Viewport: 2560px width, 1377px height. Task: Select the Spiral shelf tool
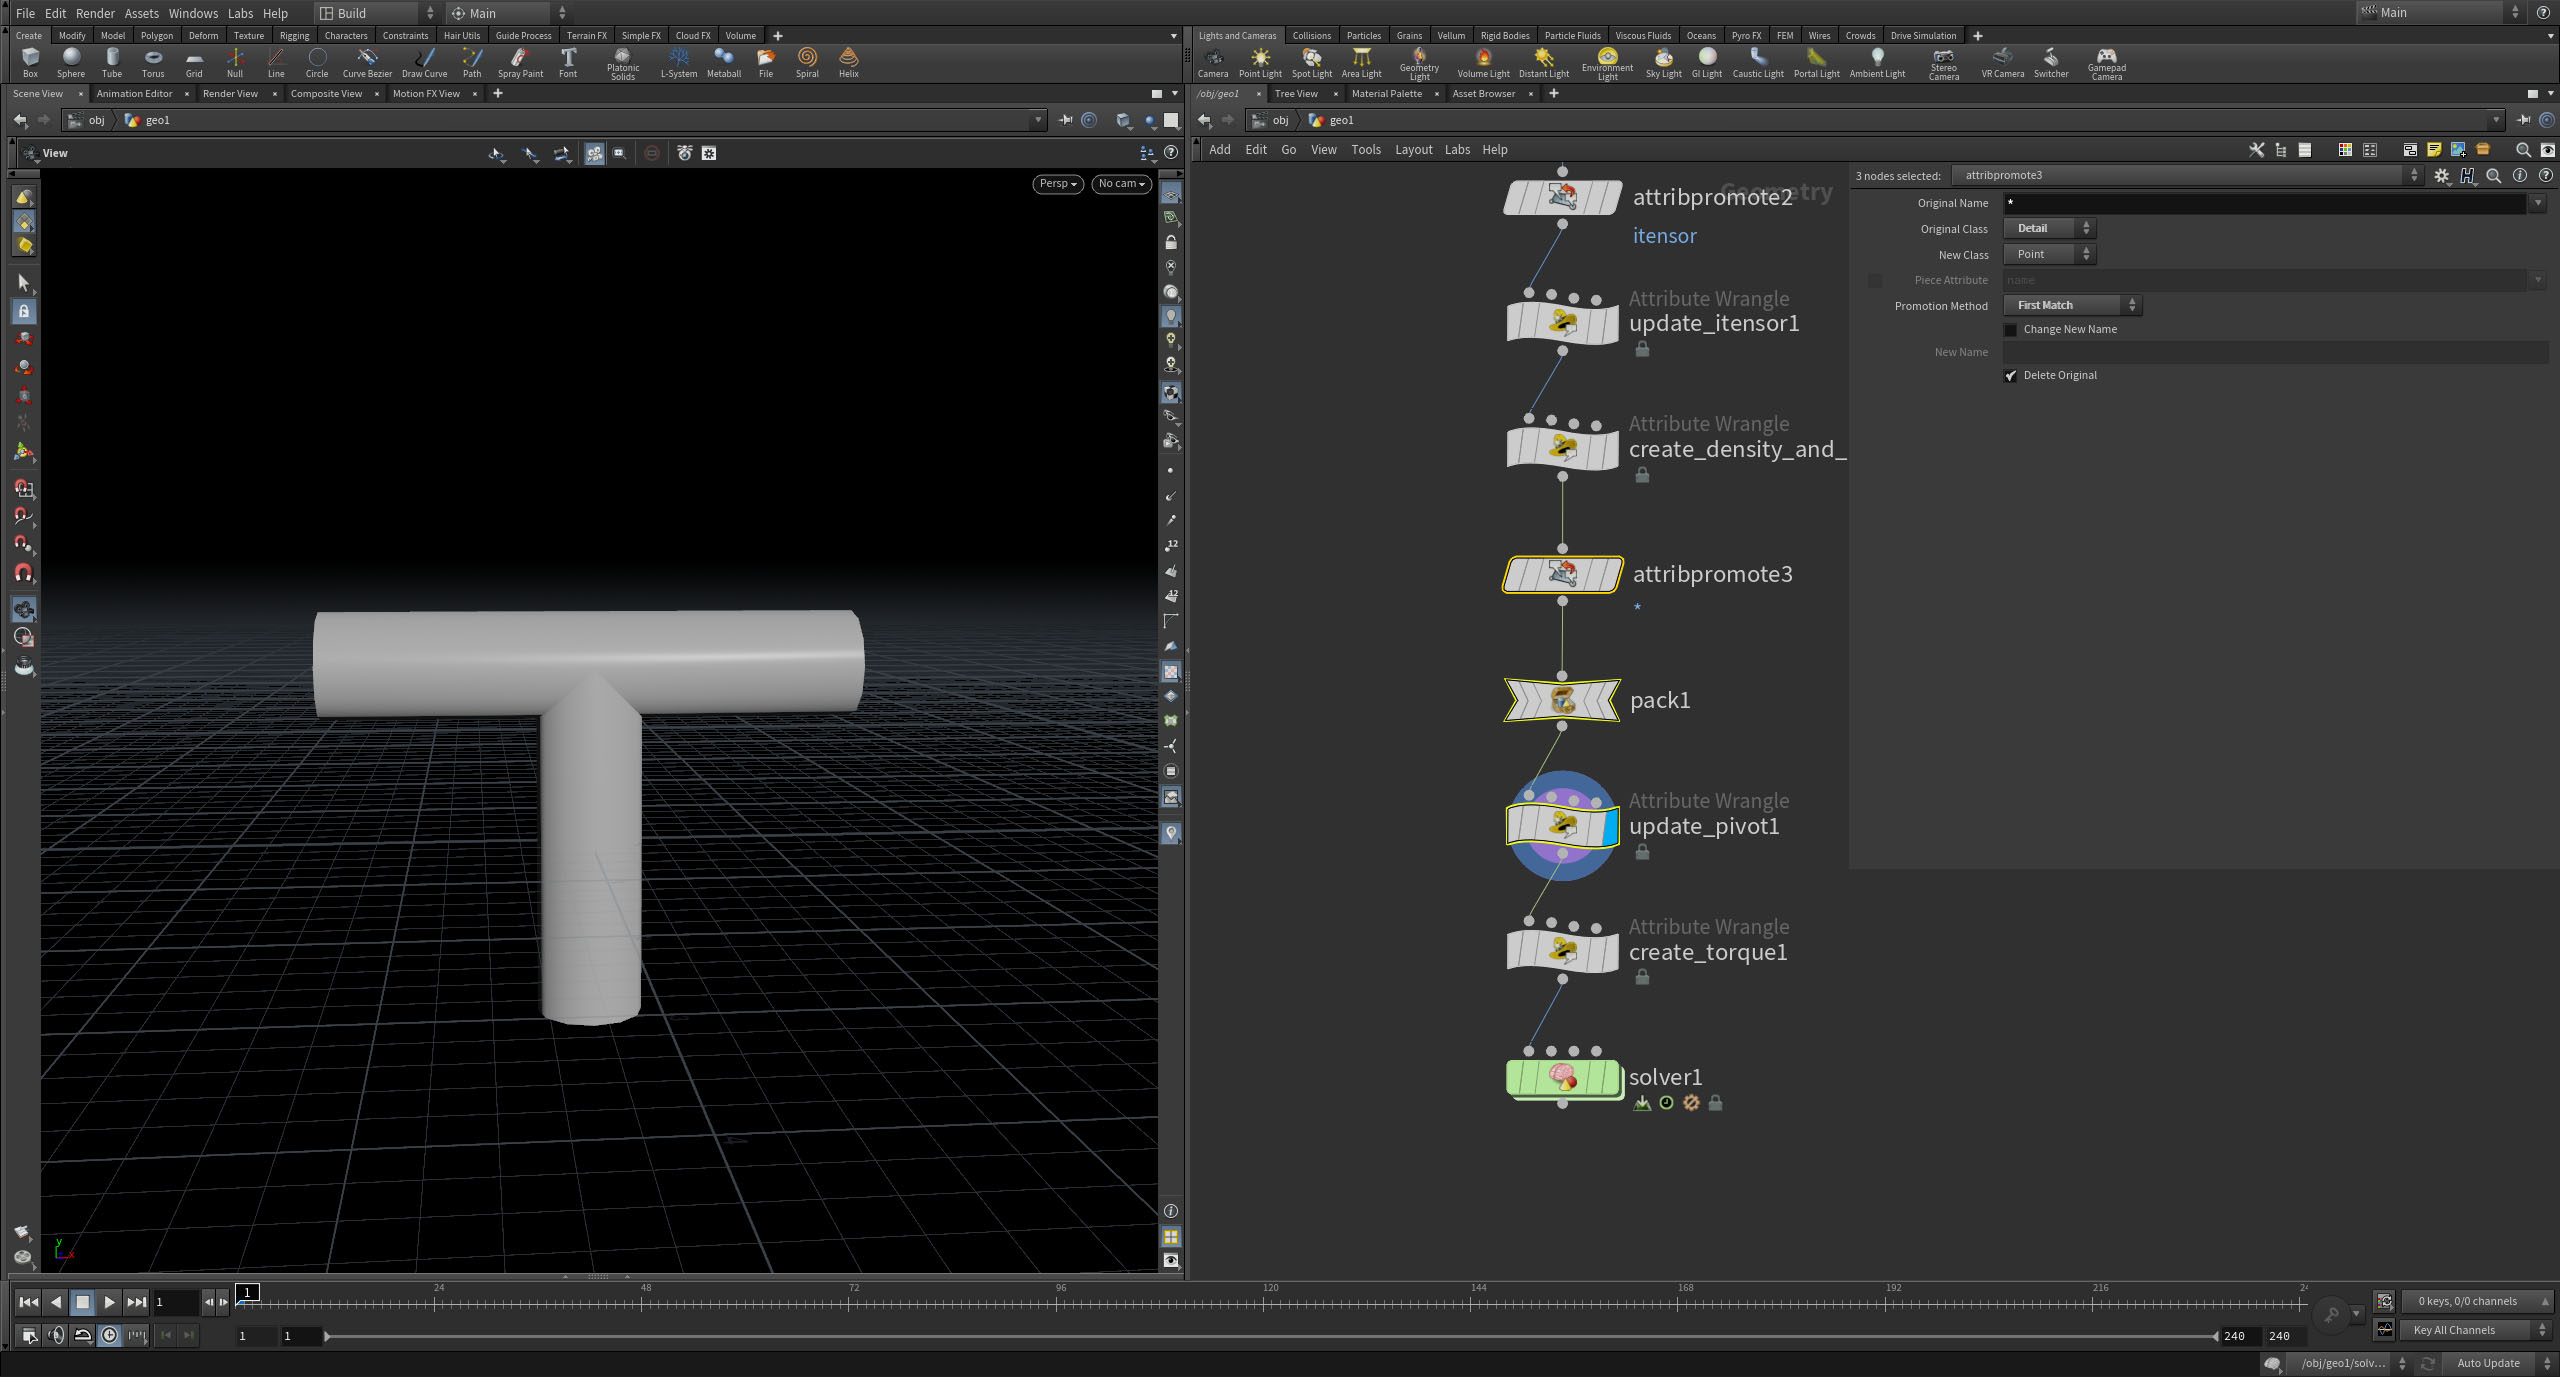tap(807, 62)
